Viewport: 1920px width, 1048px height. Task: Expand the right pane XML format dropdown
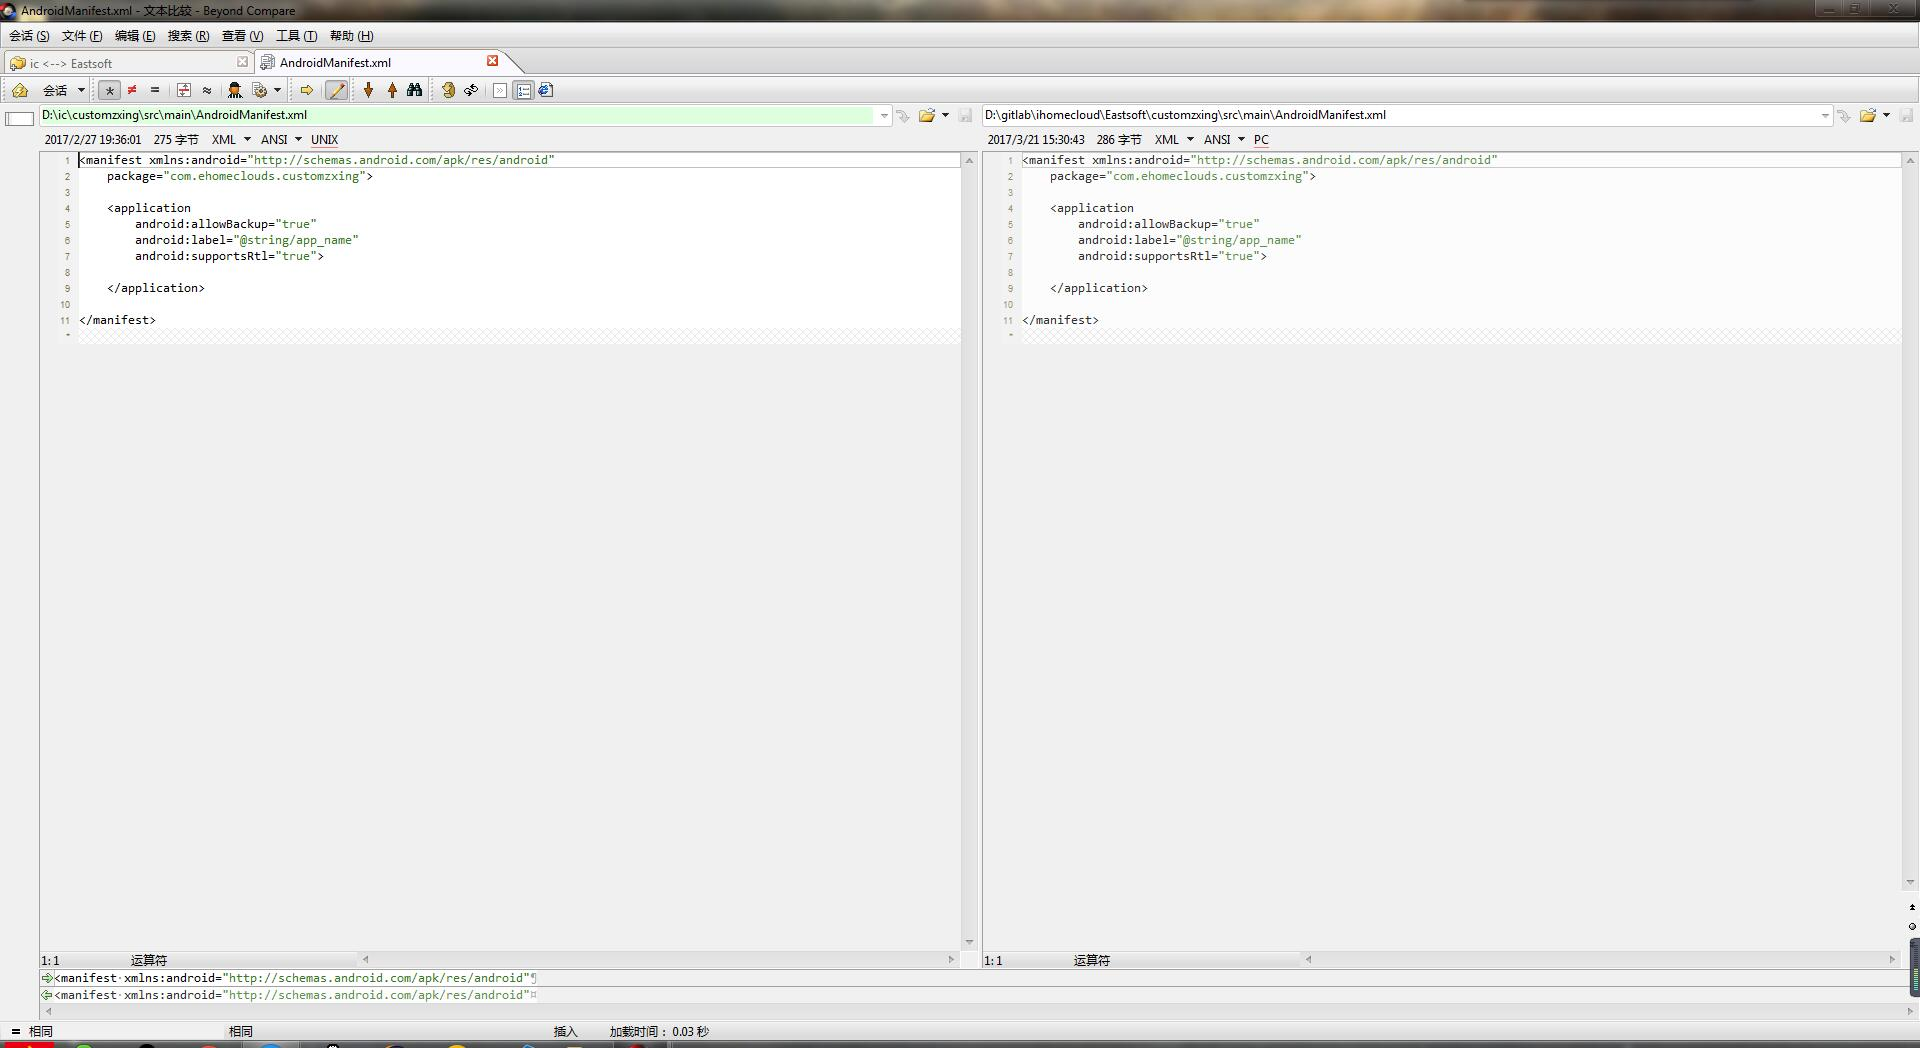1189,140
